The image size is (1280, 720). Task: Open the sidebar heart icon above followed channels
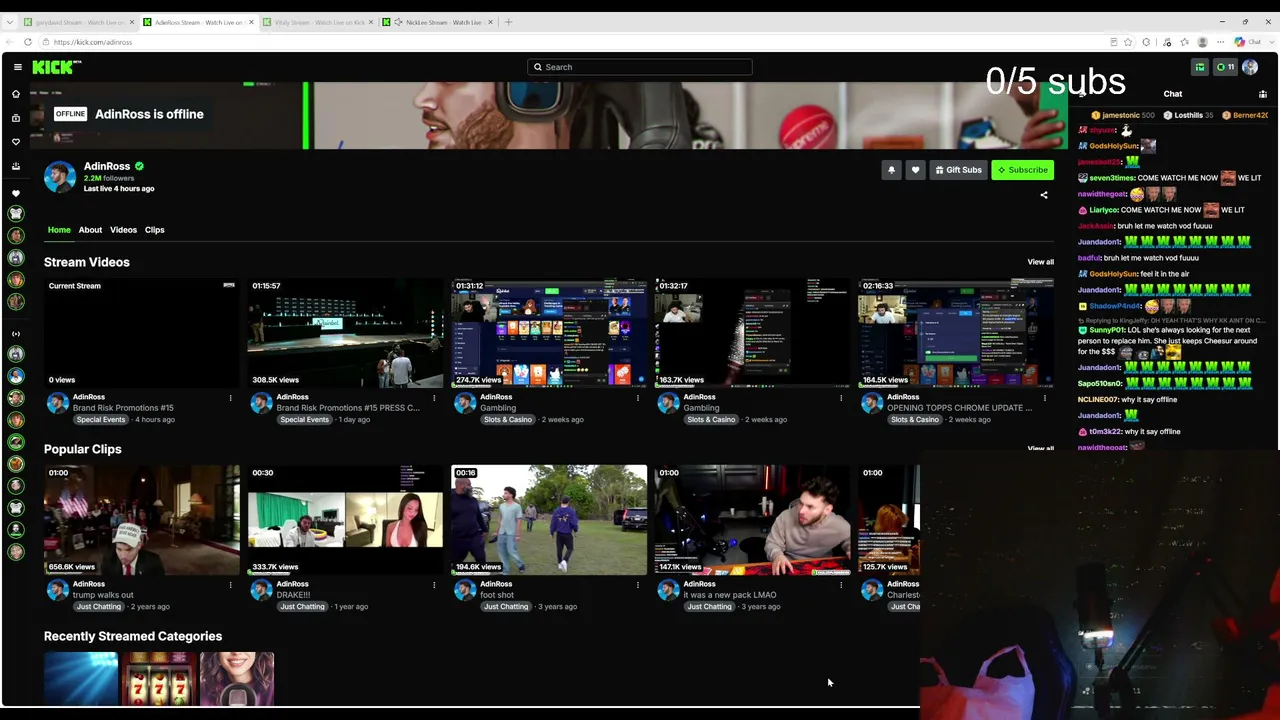click(16, 193)
